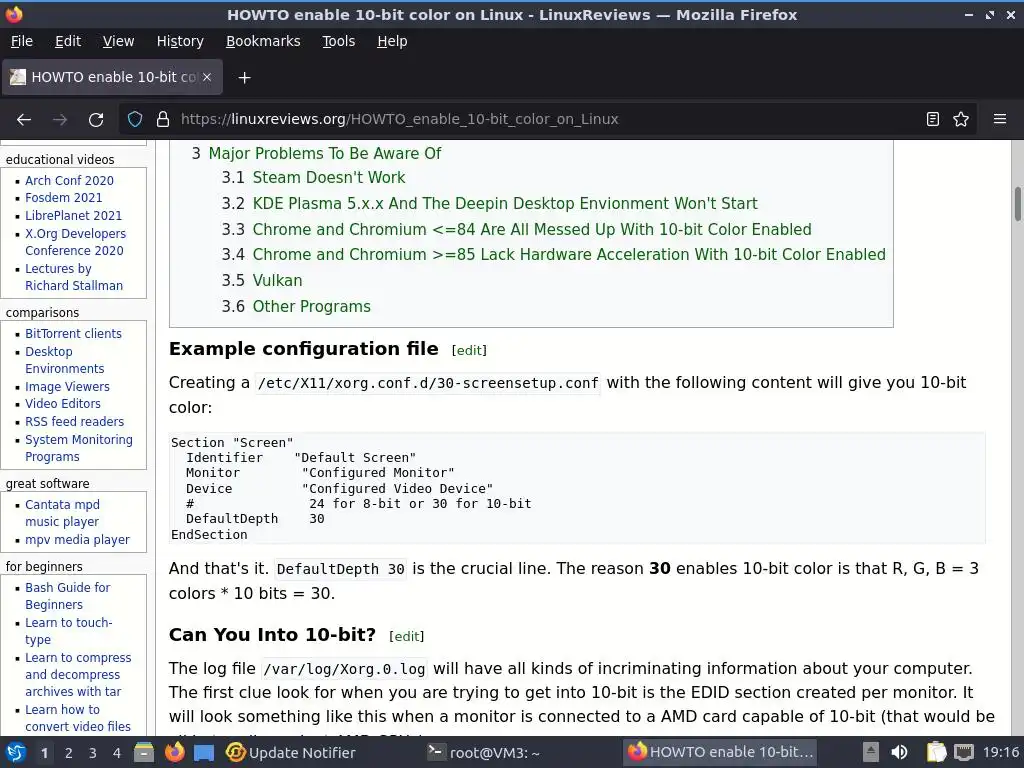The height and width of the screenshot is (768, 1024).
Task: Open Learn to compress and decompress archives link
Action: [78, 675]
